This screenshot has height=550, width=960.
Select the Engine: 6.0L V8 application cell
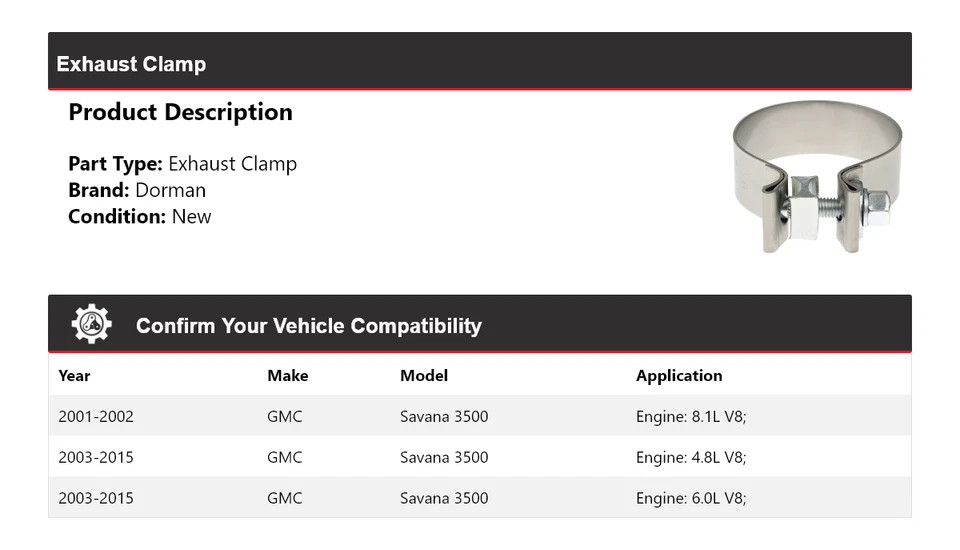691,498
